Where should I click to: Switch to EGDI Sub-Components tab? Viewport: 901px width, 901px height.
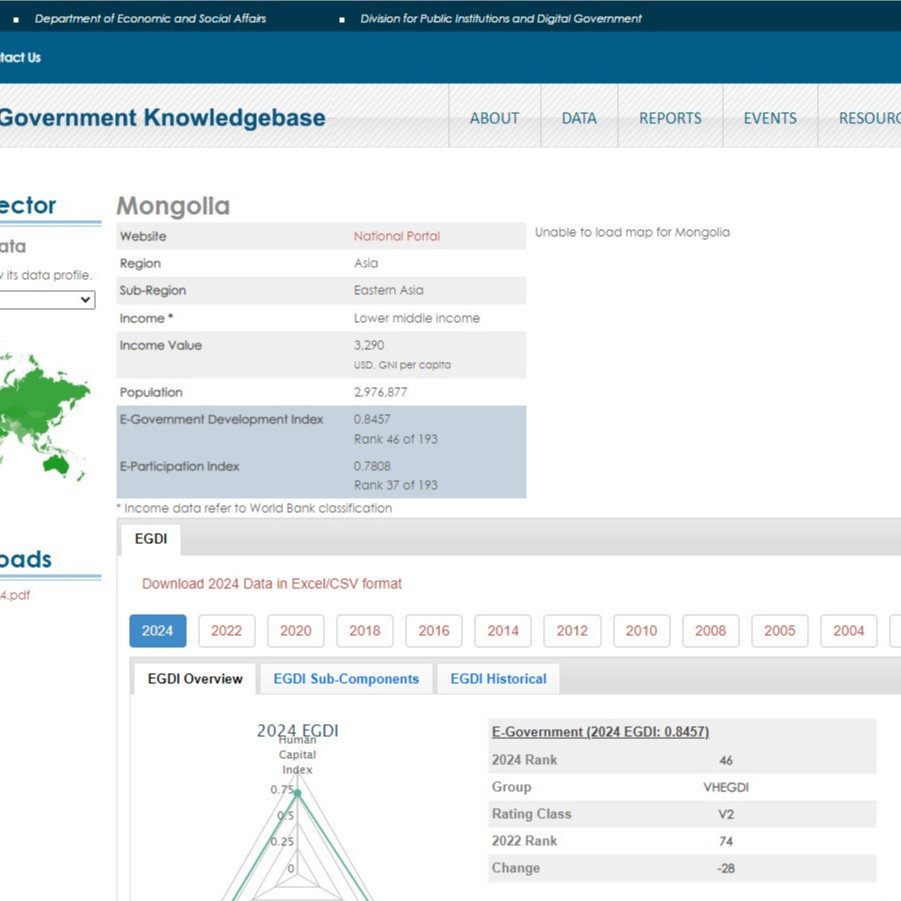pos(346,679)
